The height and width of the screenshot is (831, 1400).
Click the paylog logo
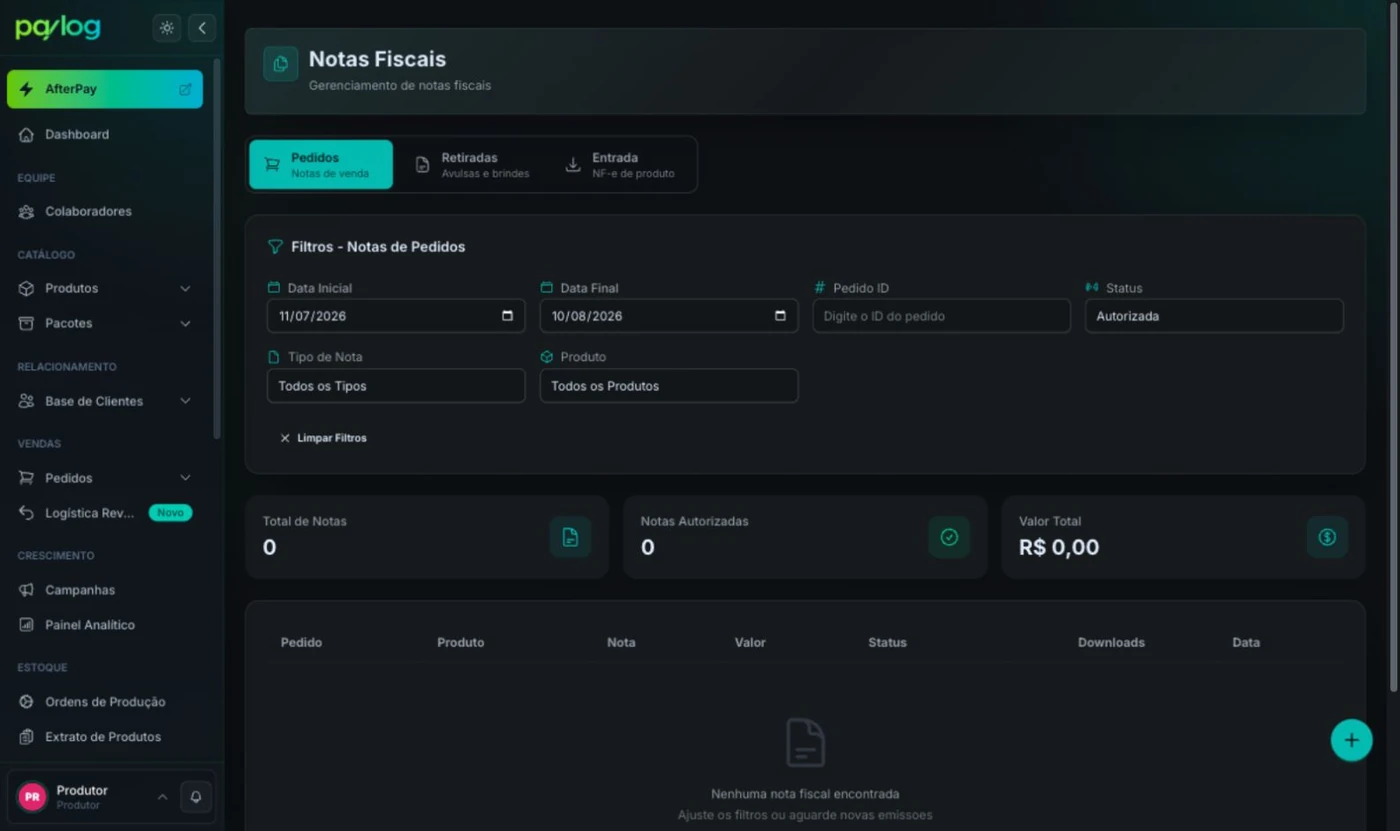pos(58,28)
